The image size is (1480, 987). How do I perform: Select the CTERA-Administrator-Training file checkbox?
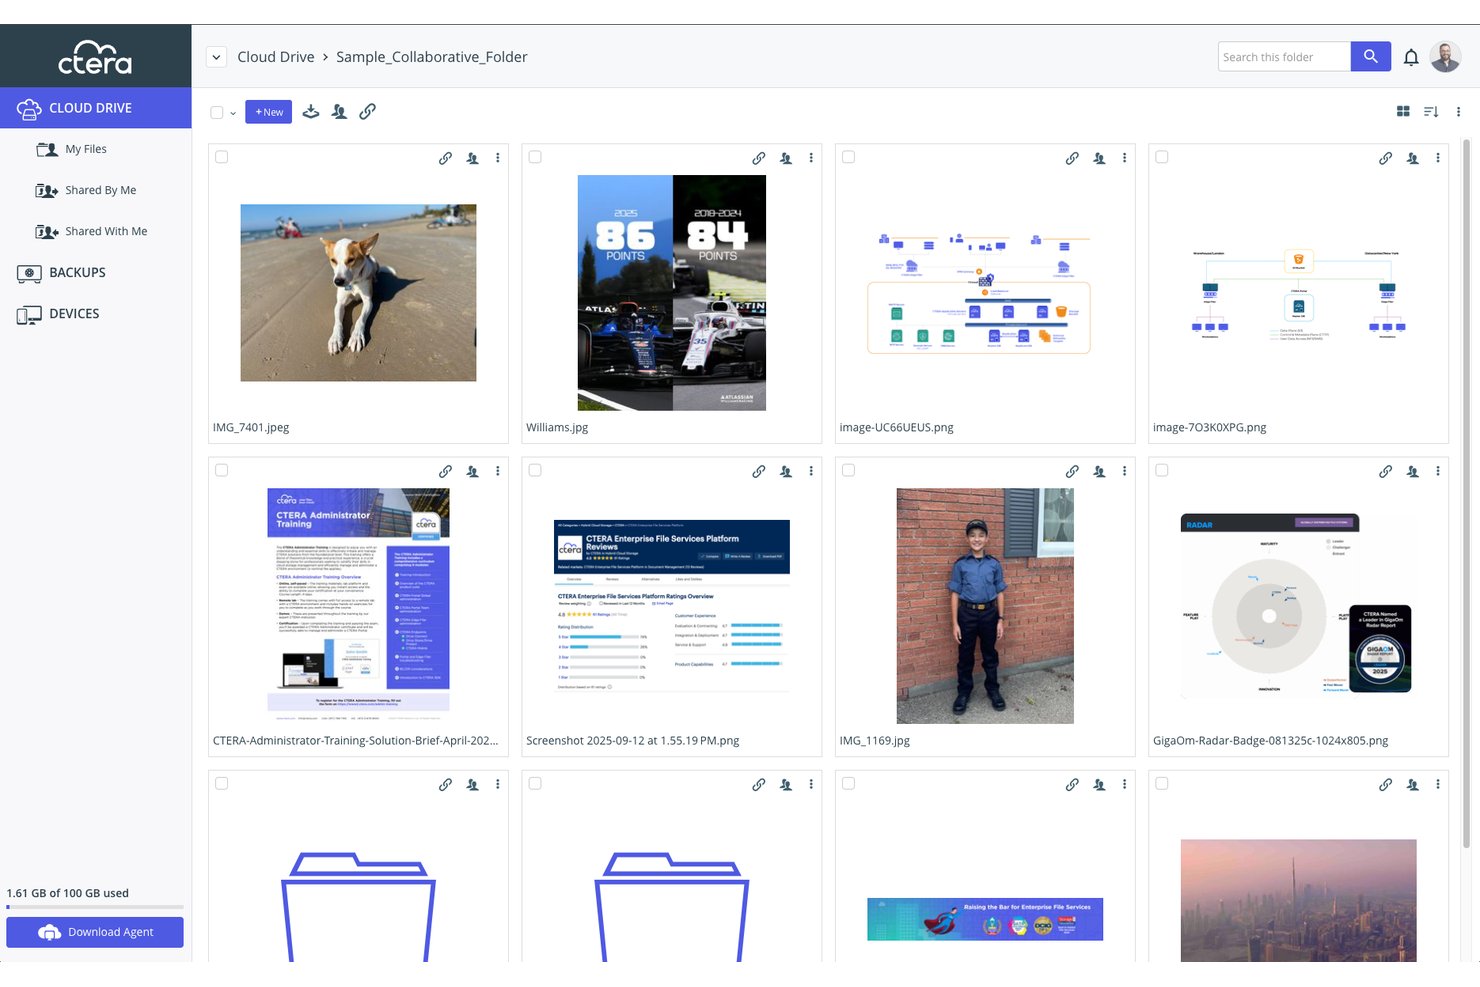tap(222, 470)
